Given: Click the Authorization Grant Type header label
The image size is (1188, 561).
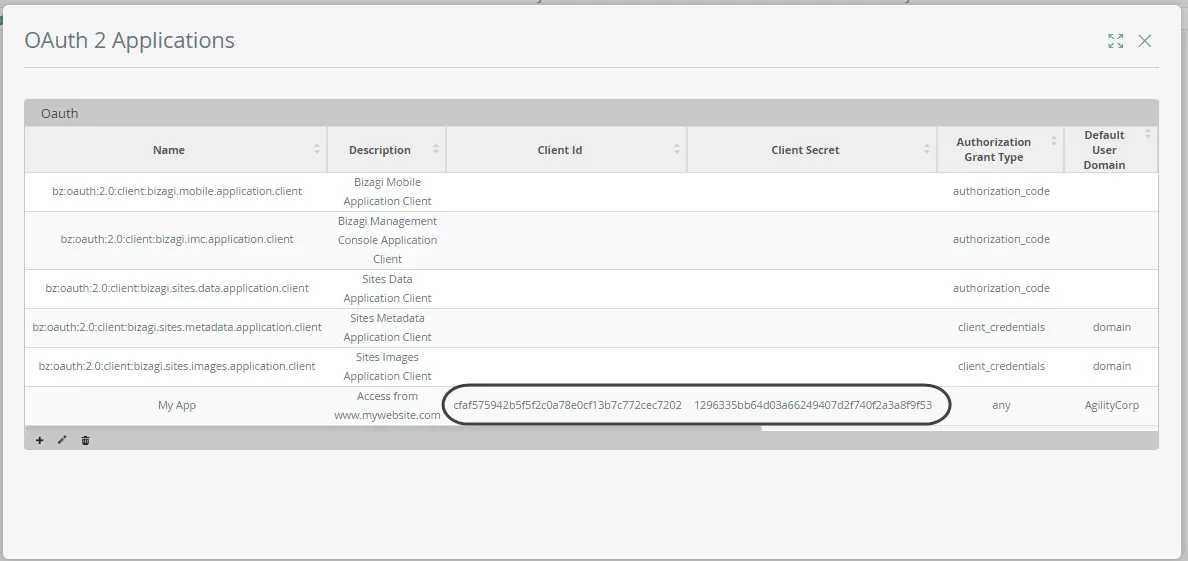Looking at the screenshot, I should pyautogui.click(x=993, y=149).
